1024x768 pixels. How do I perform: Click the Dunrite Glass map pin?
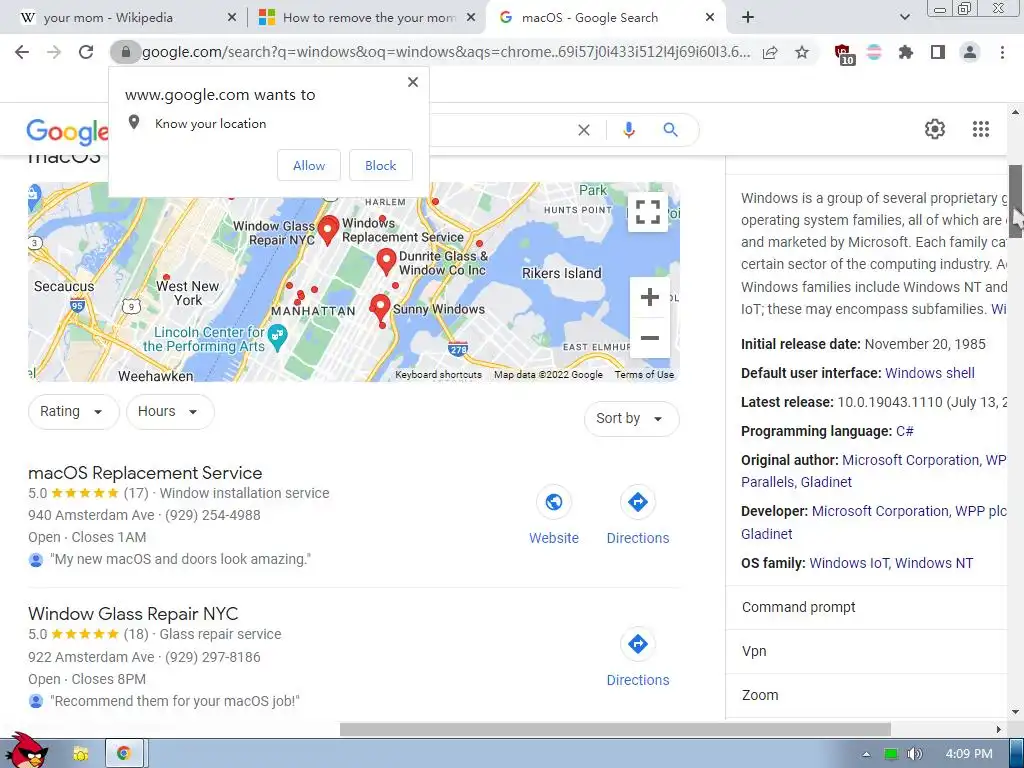(387, 261)
